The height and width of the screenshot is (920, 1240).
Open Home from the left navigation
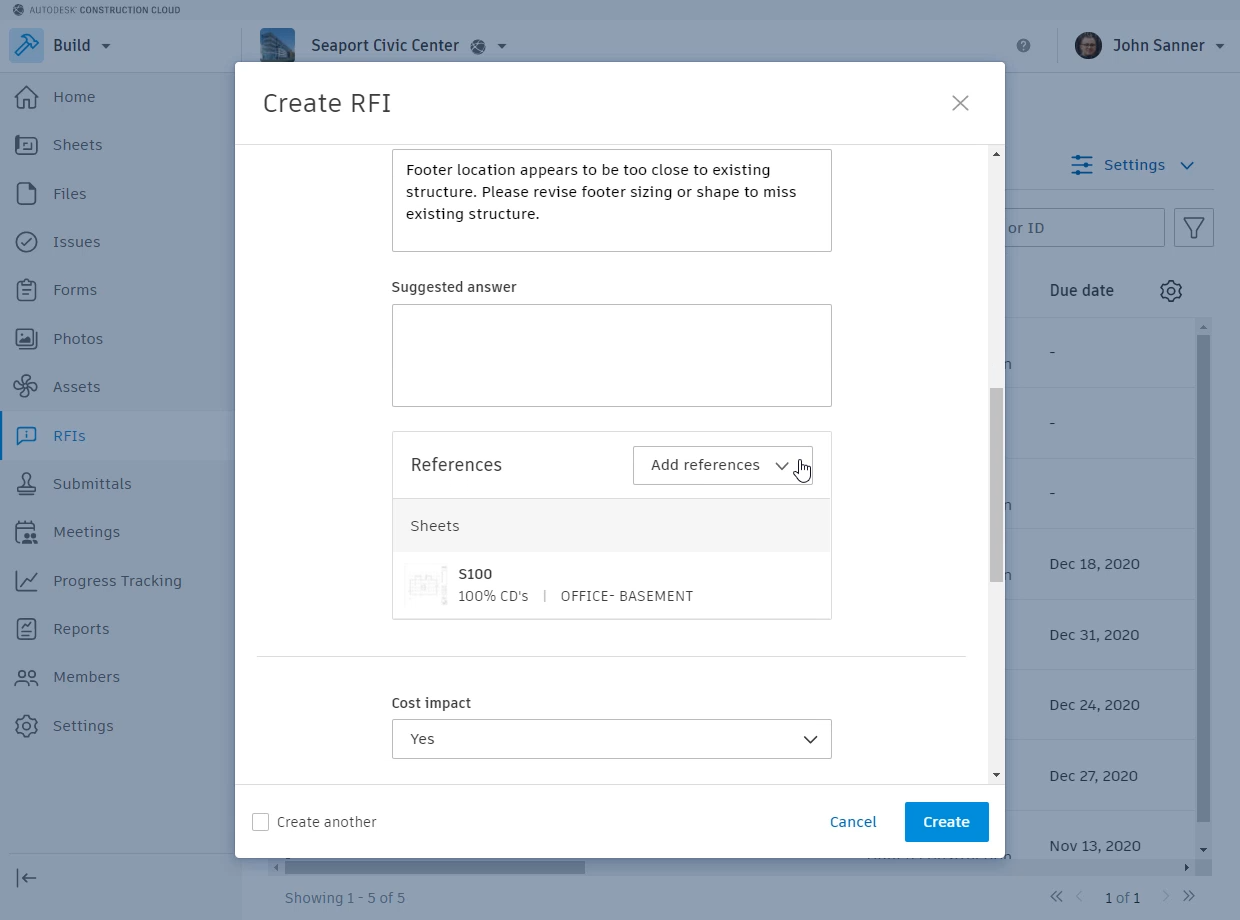(27, 96)
